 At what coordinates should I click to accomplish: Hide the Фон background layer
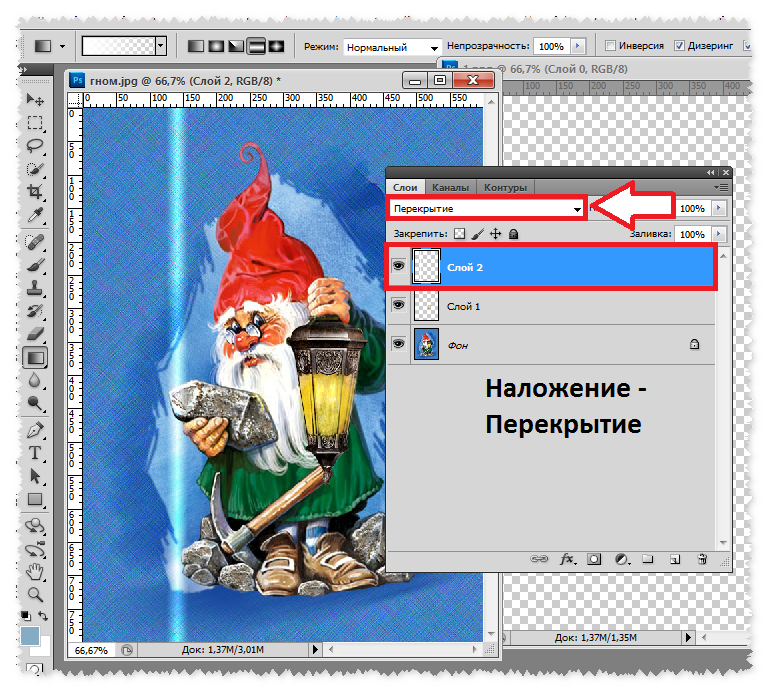point(398,344)
